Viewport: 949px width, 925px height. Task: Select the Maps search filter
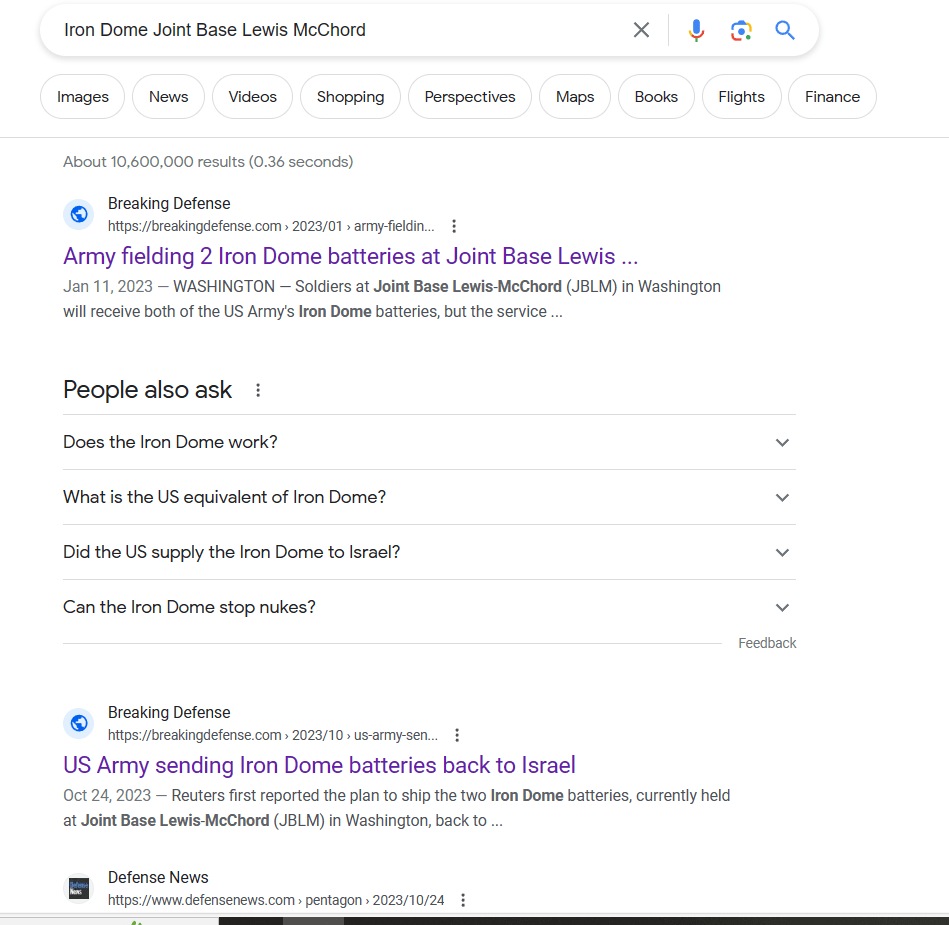click(575, 97)
